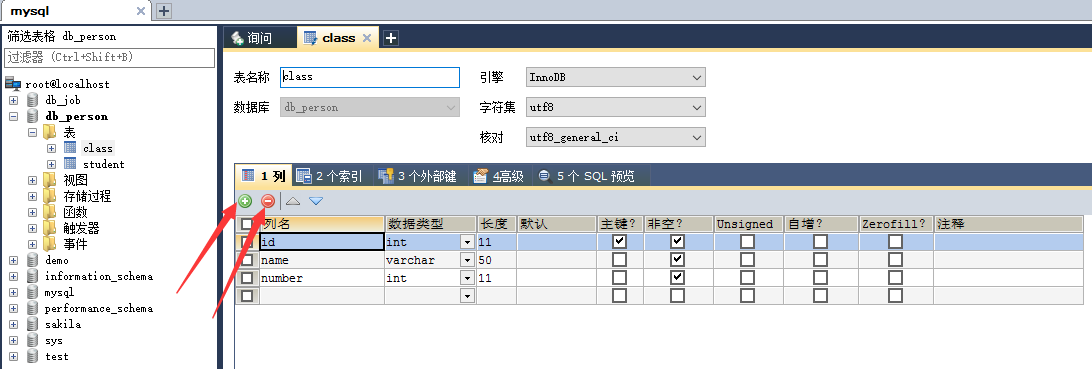Screen dimensions: 1092x369
Task: Click the 过滤器 filter input box
Action: pos(110,57)
